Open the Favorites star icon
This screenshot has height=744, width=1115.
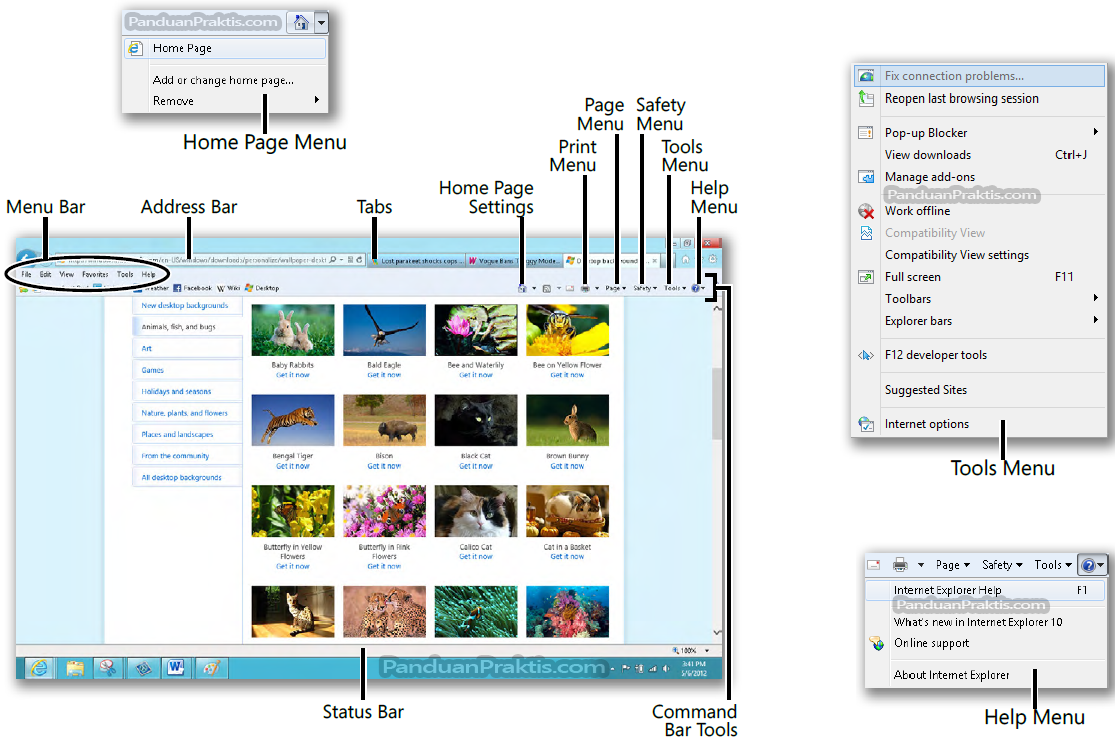click(x=698, y=260)
